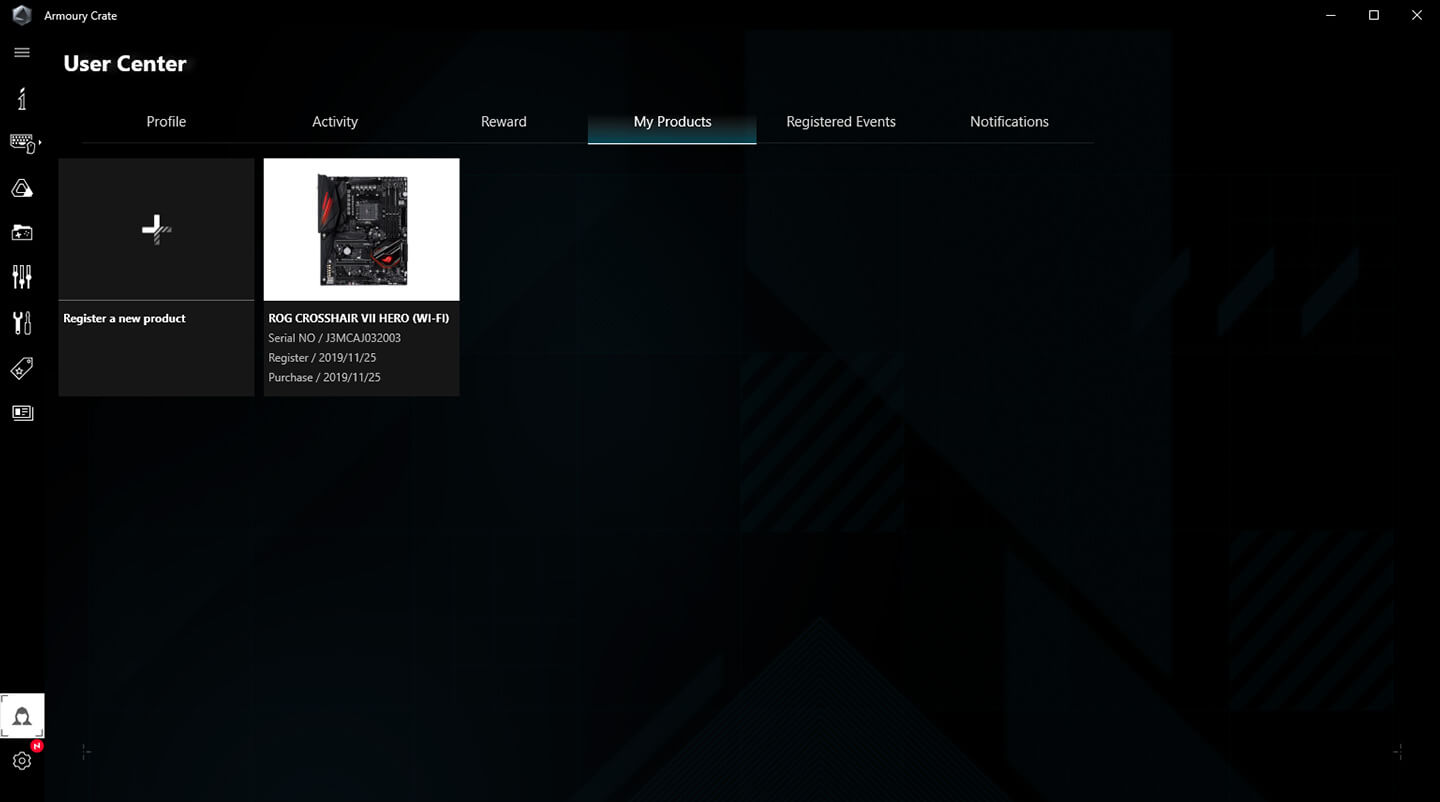Open Settings gear icon with notification badge
The image size is (1440, 802).
click(x=22, y=760)
